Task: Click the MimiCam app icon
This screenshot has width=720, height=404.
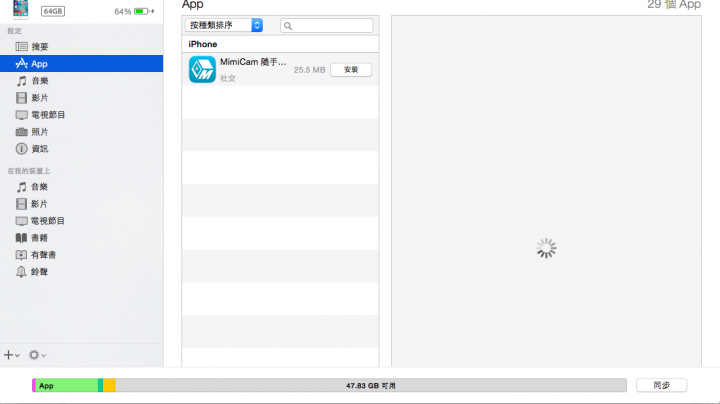Action: [x=202, y=69]
